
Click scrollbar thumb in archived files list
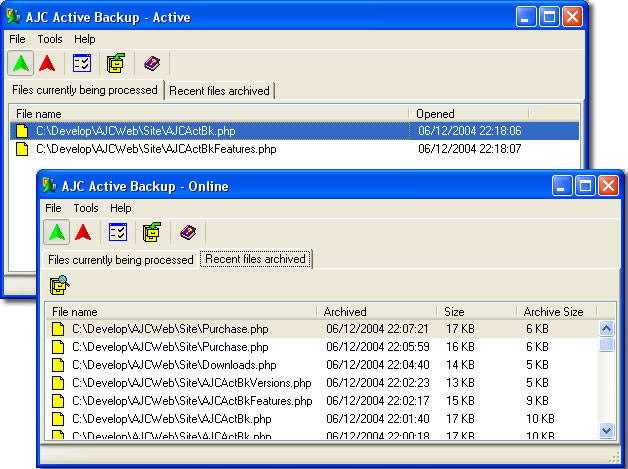[x=606, y=344]
